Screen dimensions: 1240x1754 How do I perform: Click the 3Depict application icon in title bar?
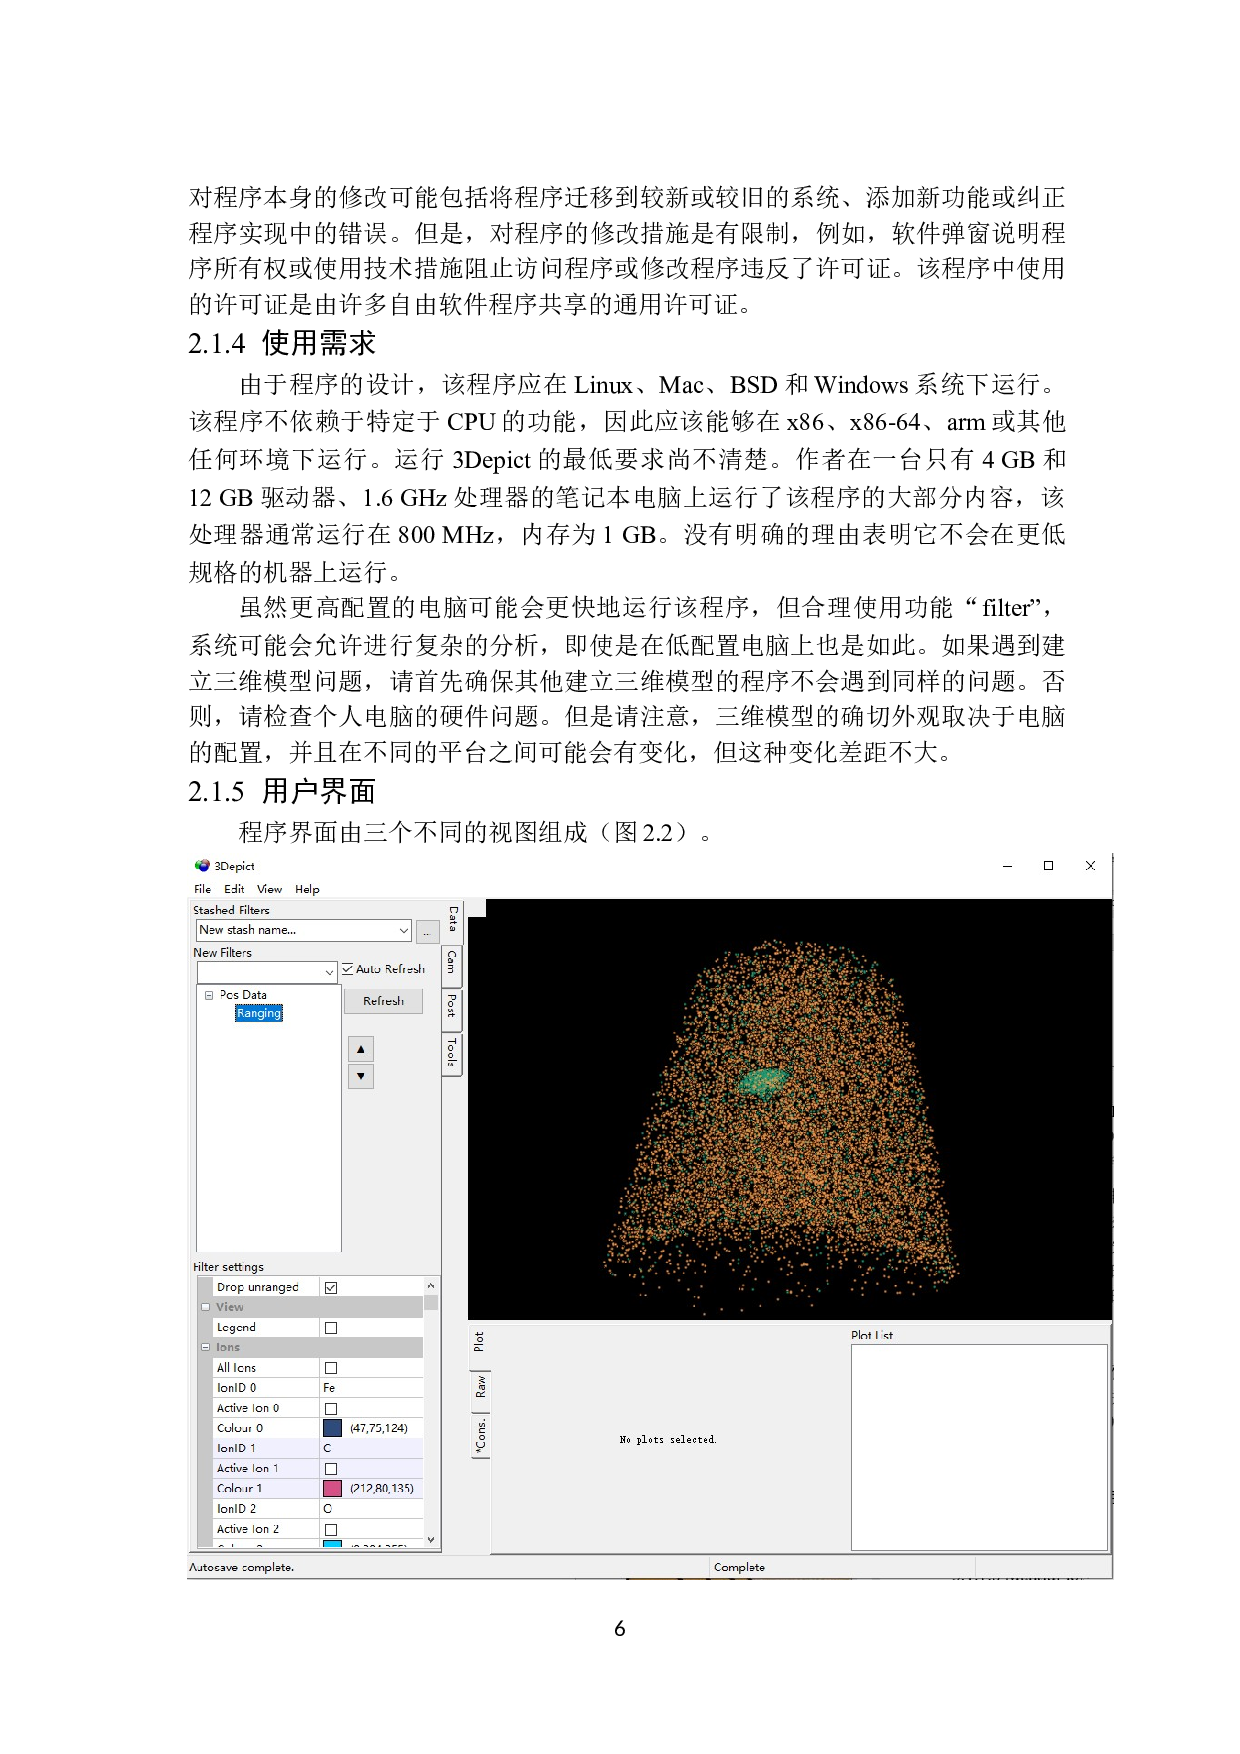tap(202, 866)
